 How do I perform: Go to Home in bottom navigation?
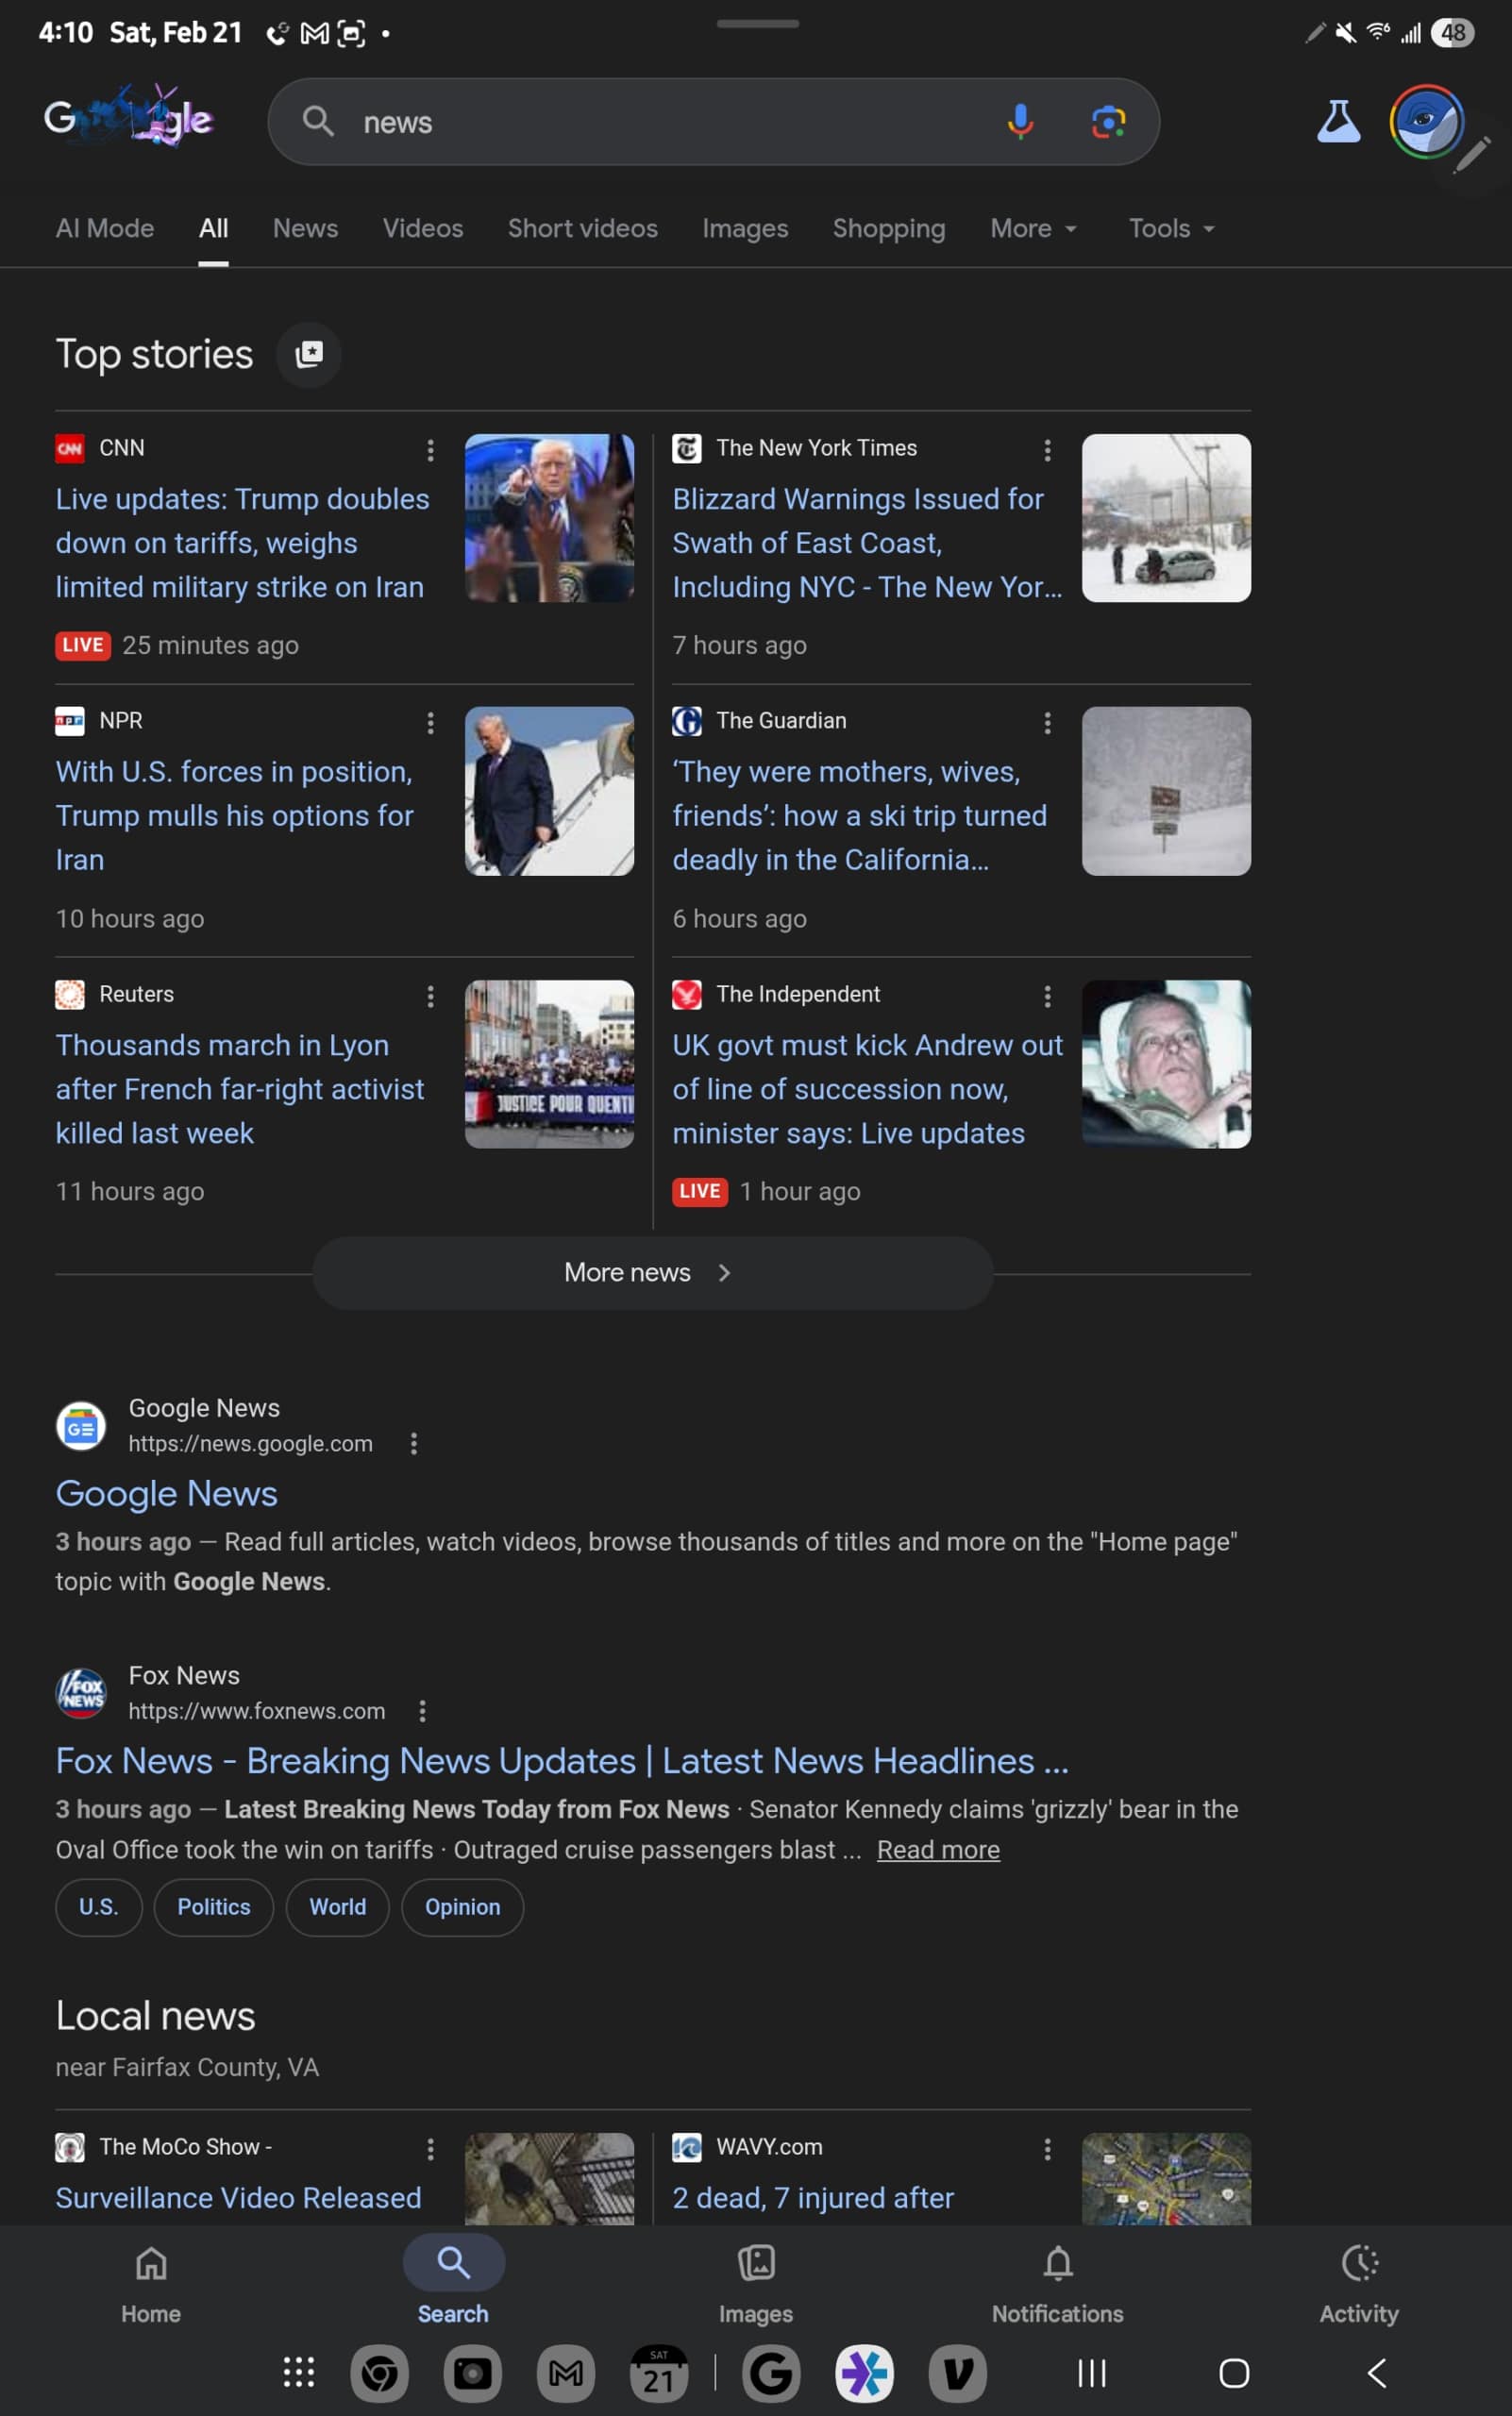click(151, 2282)
